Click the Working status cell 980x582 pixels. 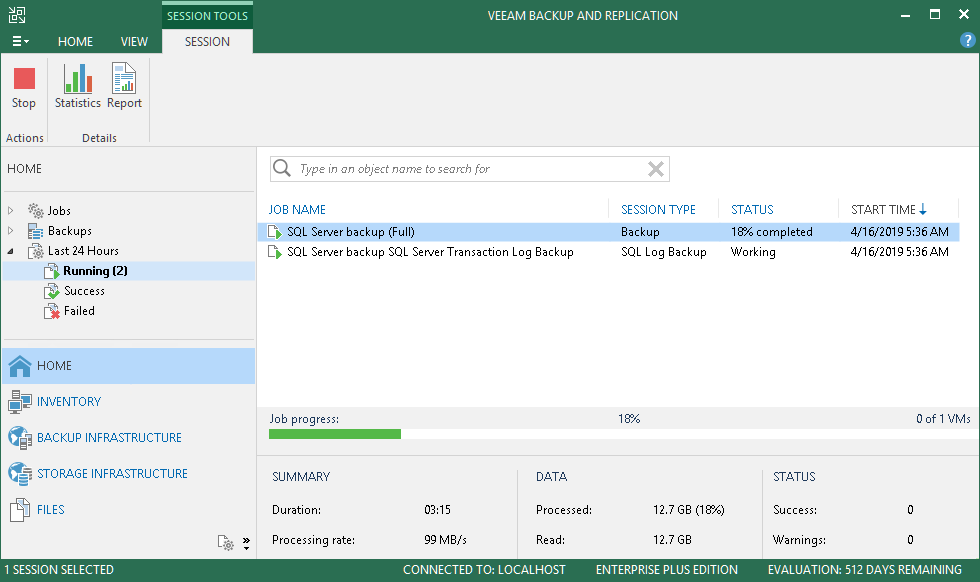click(753, 252)
